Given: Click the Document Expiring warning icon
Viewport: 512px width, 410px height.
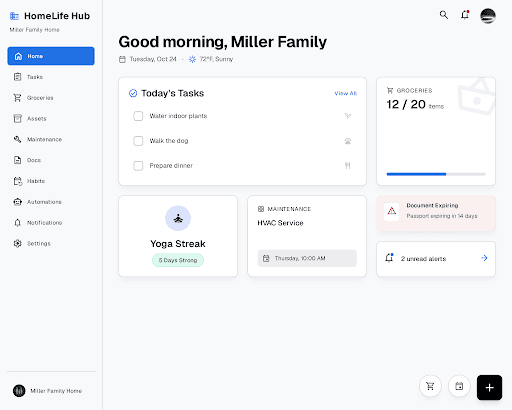Looking at the screenshot, I should [392, 211].
